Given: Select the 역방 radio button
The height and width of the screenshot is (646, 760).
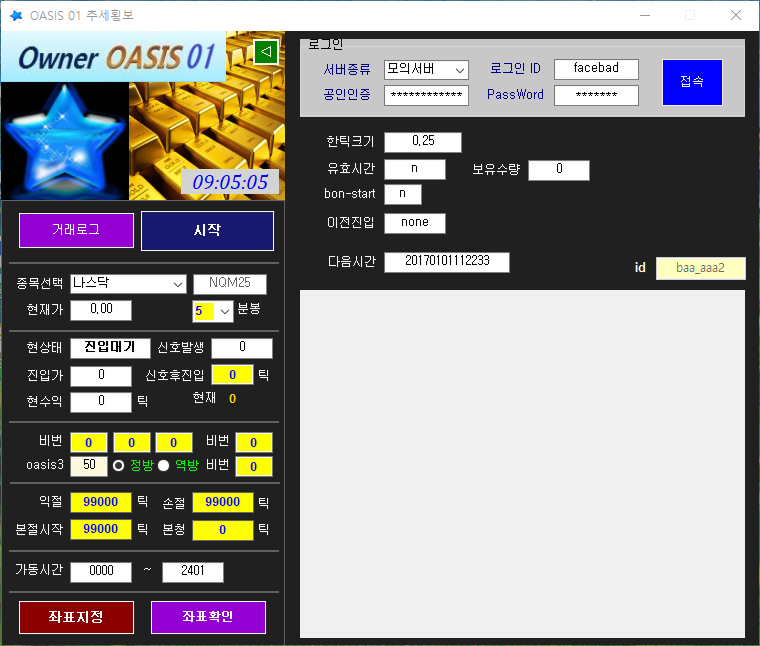Looking at the screenshot, I should (163, 466).
